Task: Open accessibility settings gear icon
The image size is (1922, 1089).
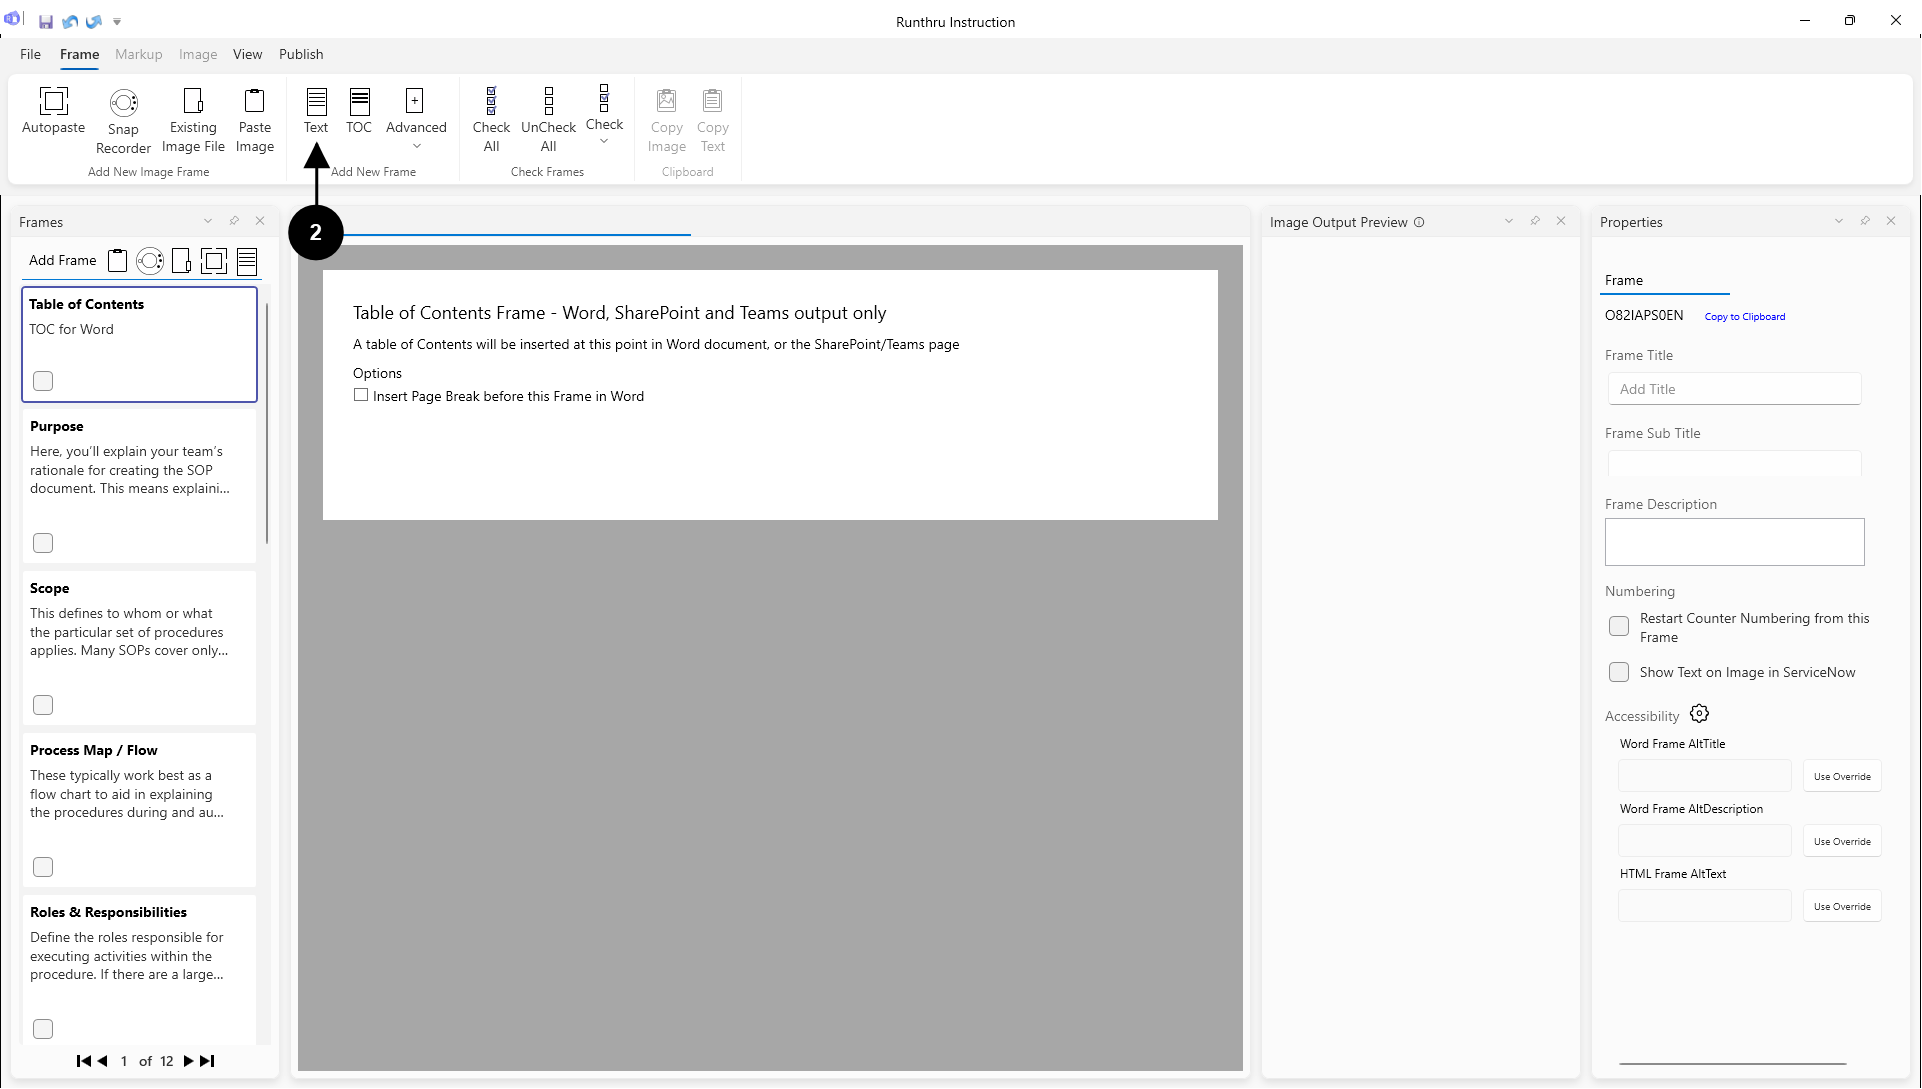Action: 1699,714
